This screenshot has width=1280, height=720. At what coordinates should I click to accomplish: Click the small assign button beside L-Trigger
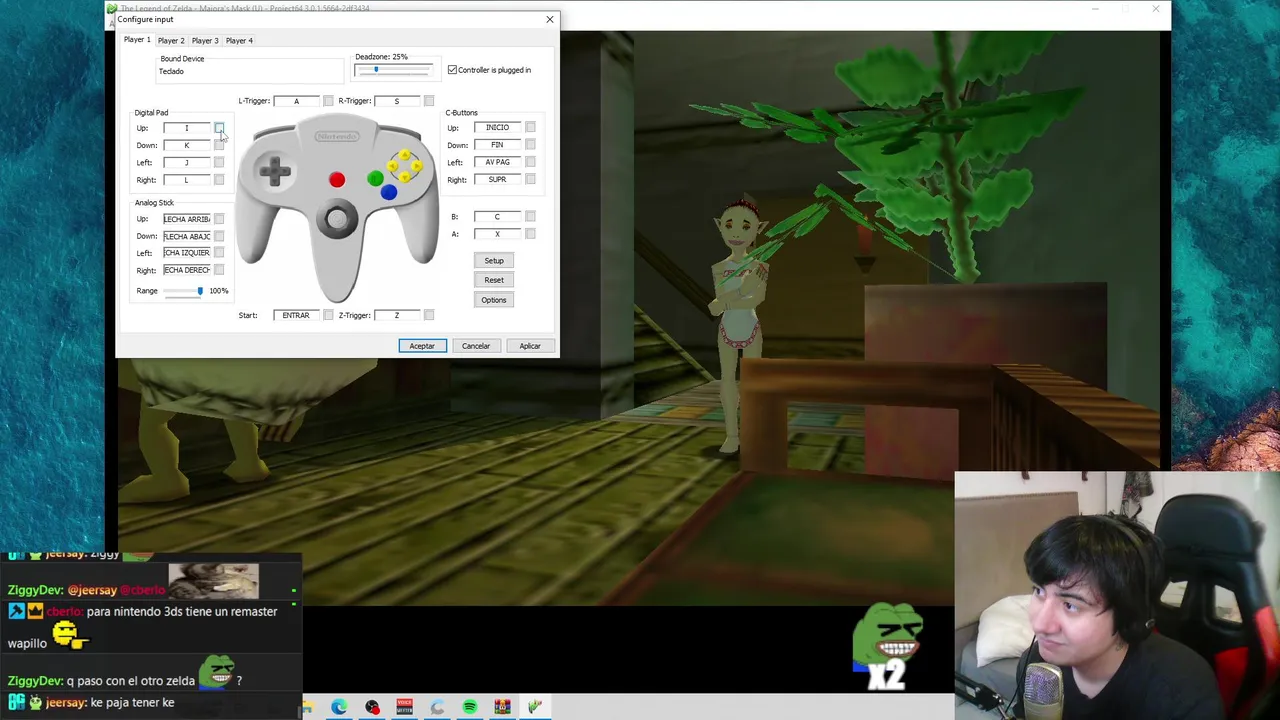328,101
